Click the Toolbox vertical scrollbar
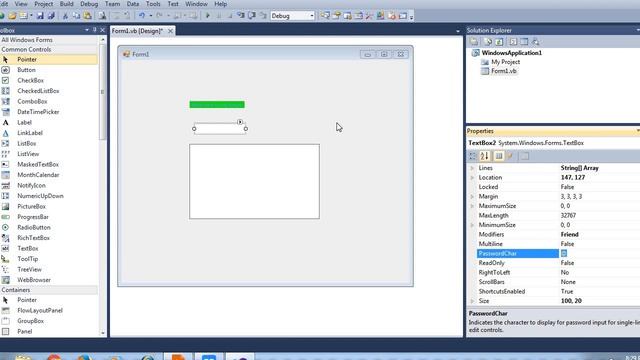Image resolution: width=640 pixels, height=360 pixels. pos(103,92)
